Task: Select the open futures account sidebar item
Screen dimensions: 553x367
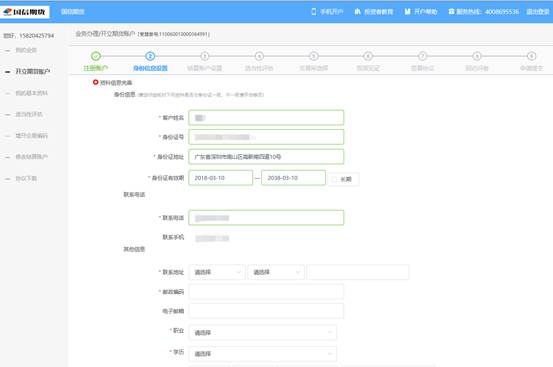Action: click(32, 72)
